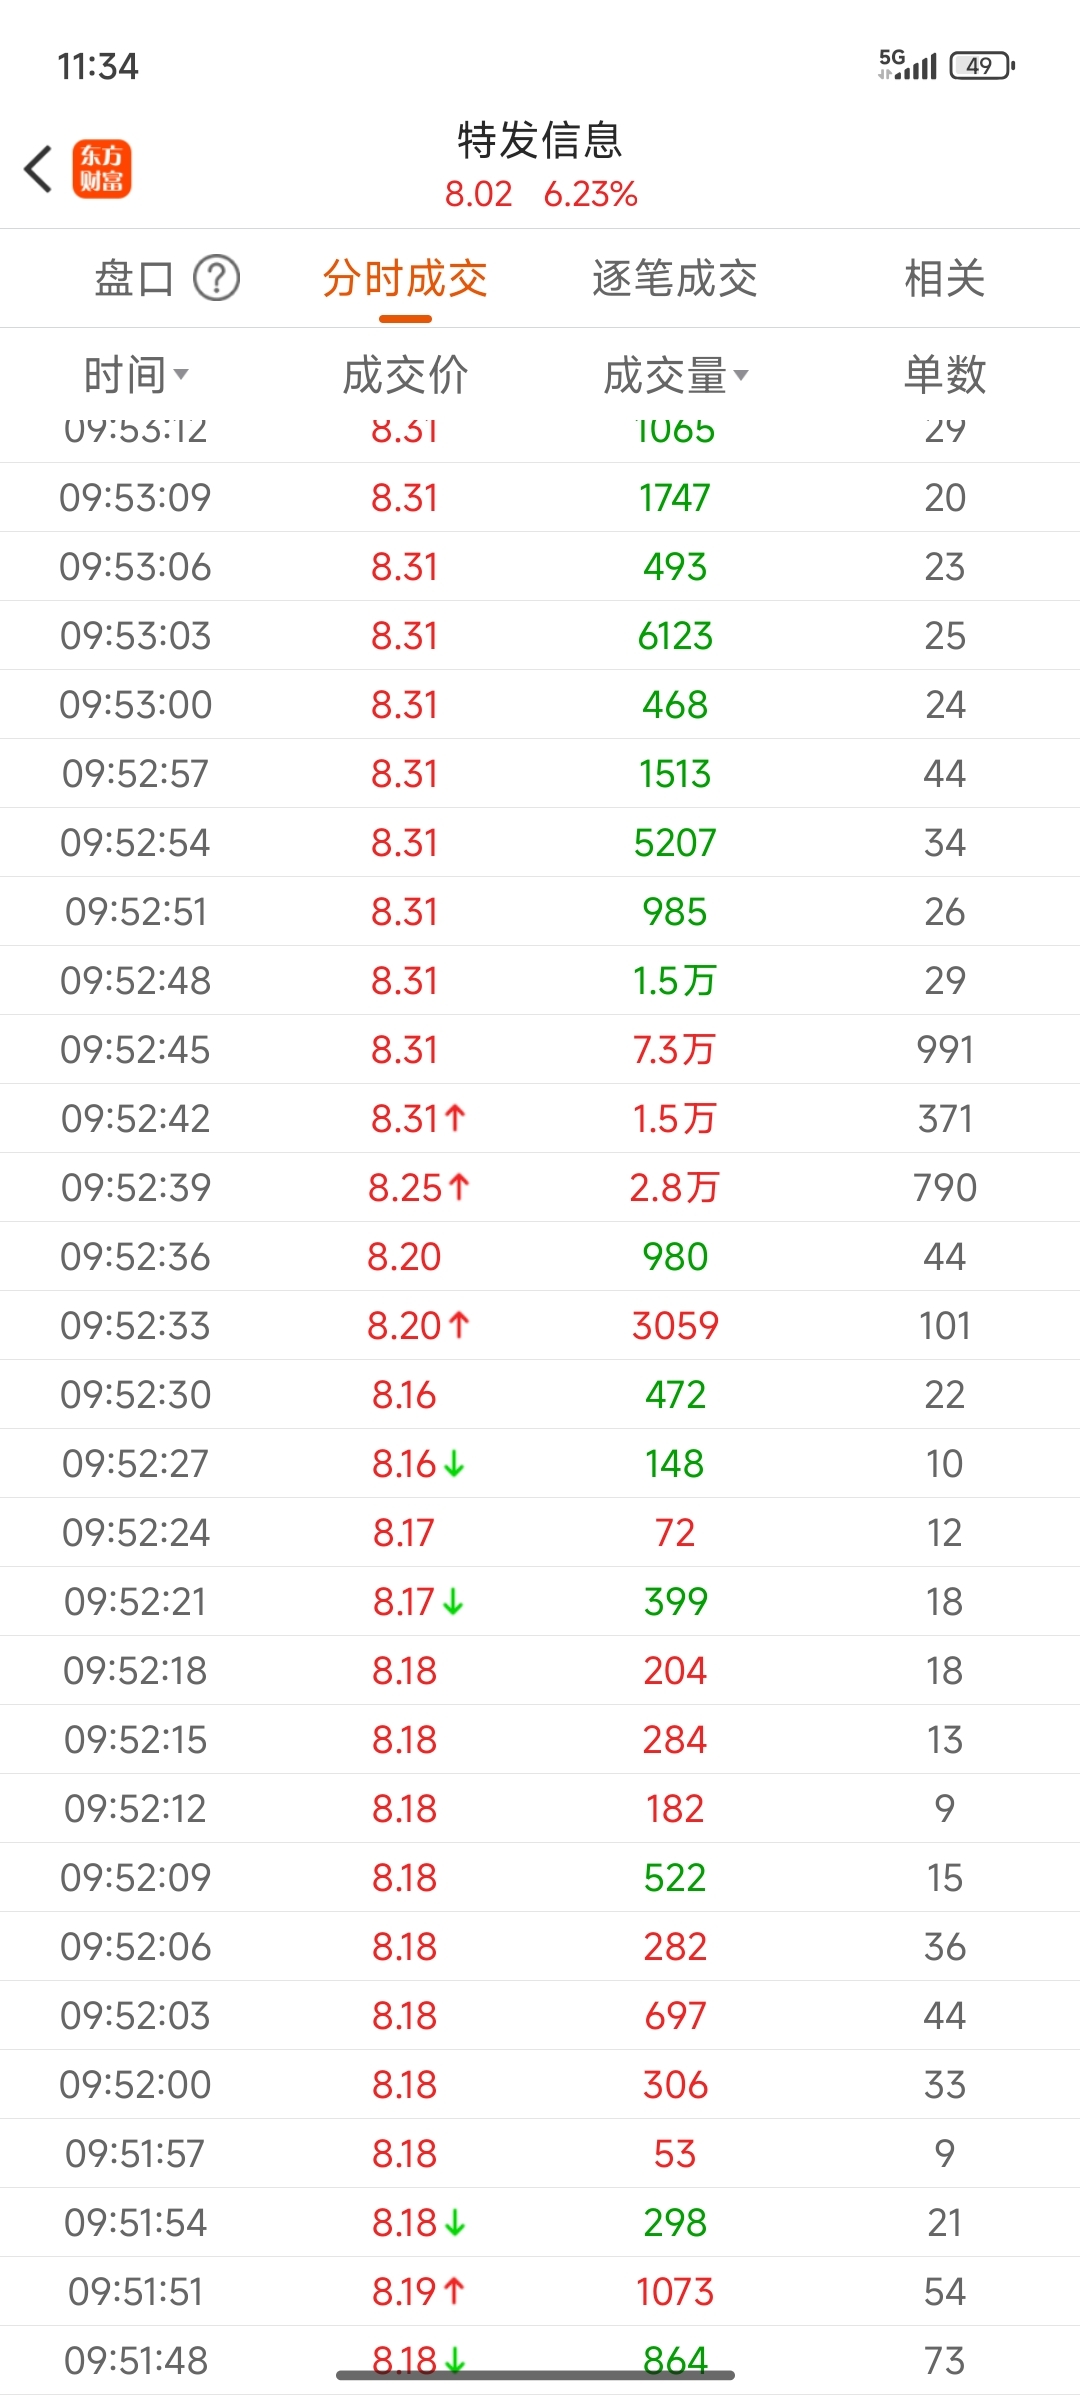Tap the 5G signal icon
This screenshot has height=2400, width=1080.
pos(907,64)
